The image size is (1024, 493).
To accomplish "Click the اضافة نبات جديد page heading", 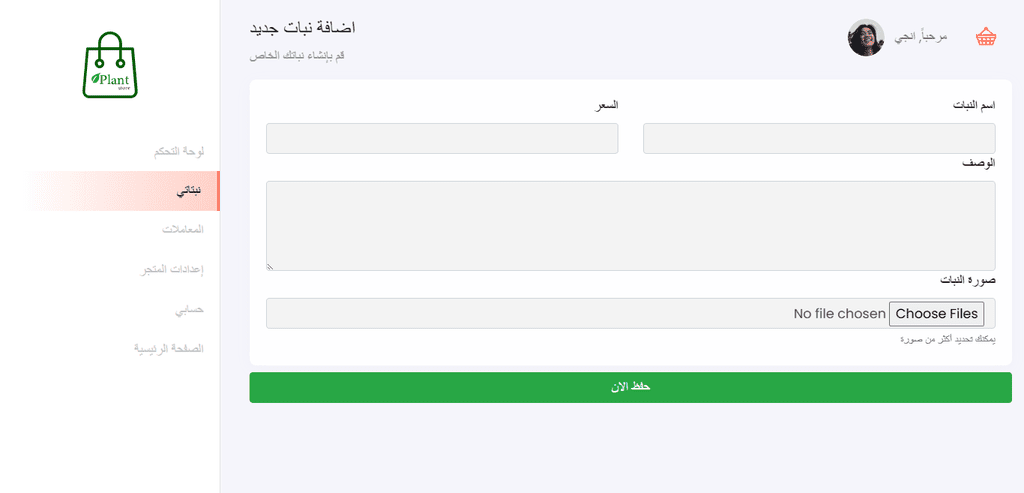I will pyautogui.click(x=302, y=28).
